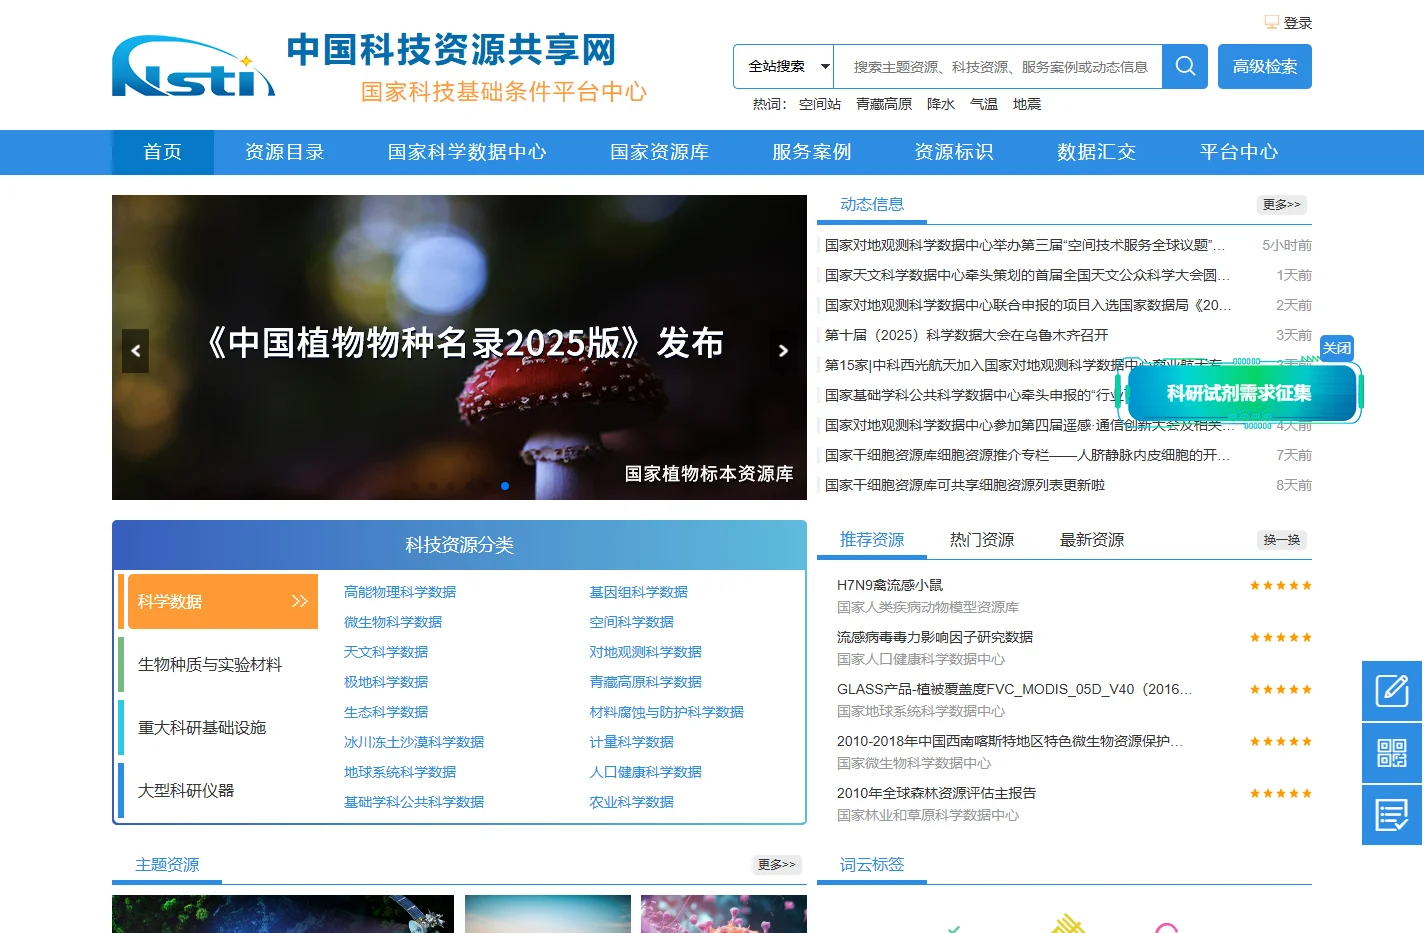This screenshot has width=1424, height=933.
Task: Select hot word 空间站
Action: [820, 104]
